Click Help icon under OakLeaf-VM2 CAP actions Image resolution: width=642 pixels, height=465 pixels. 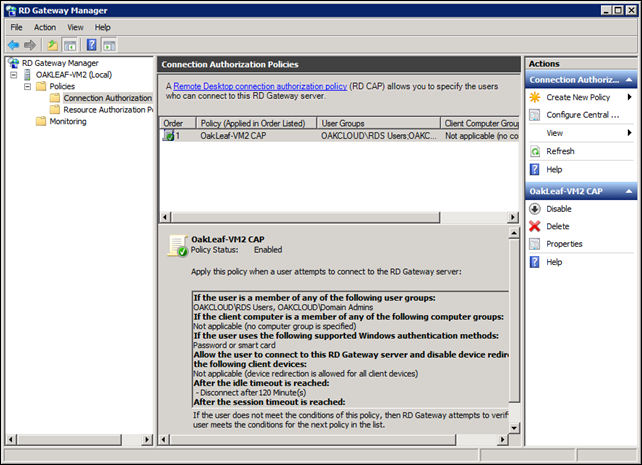tap(534, 262)
